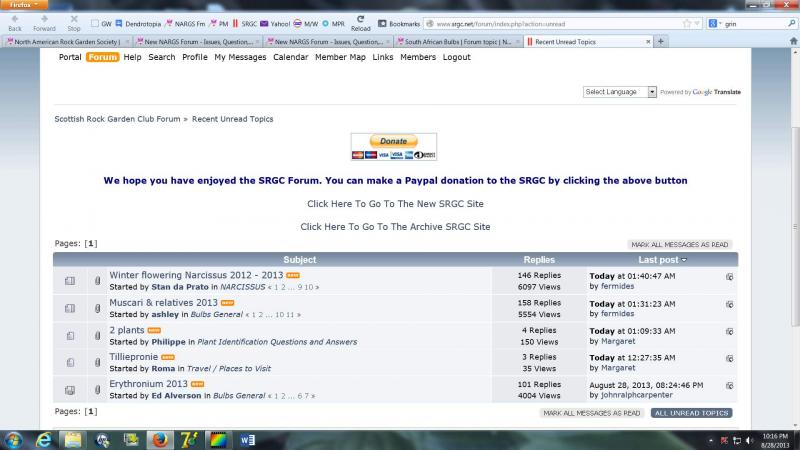Bookmark this page with the star icon
Screen dimensions: 800x450
[x=689, y=23]
